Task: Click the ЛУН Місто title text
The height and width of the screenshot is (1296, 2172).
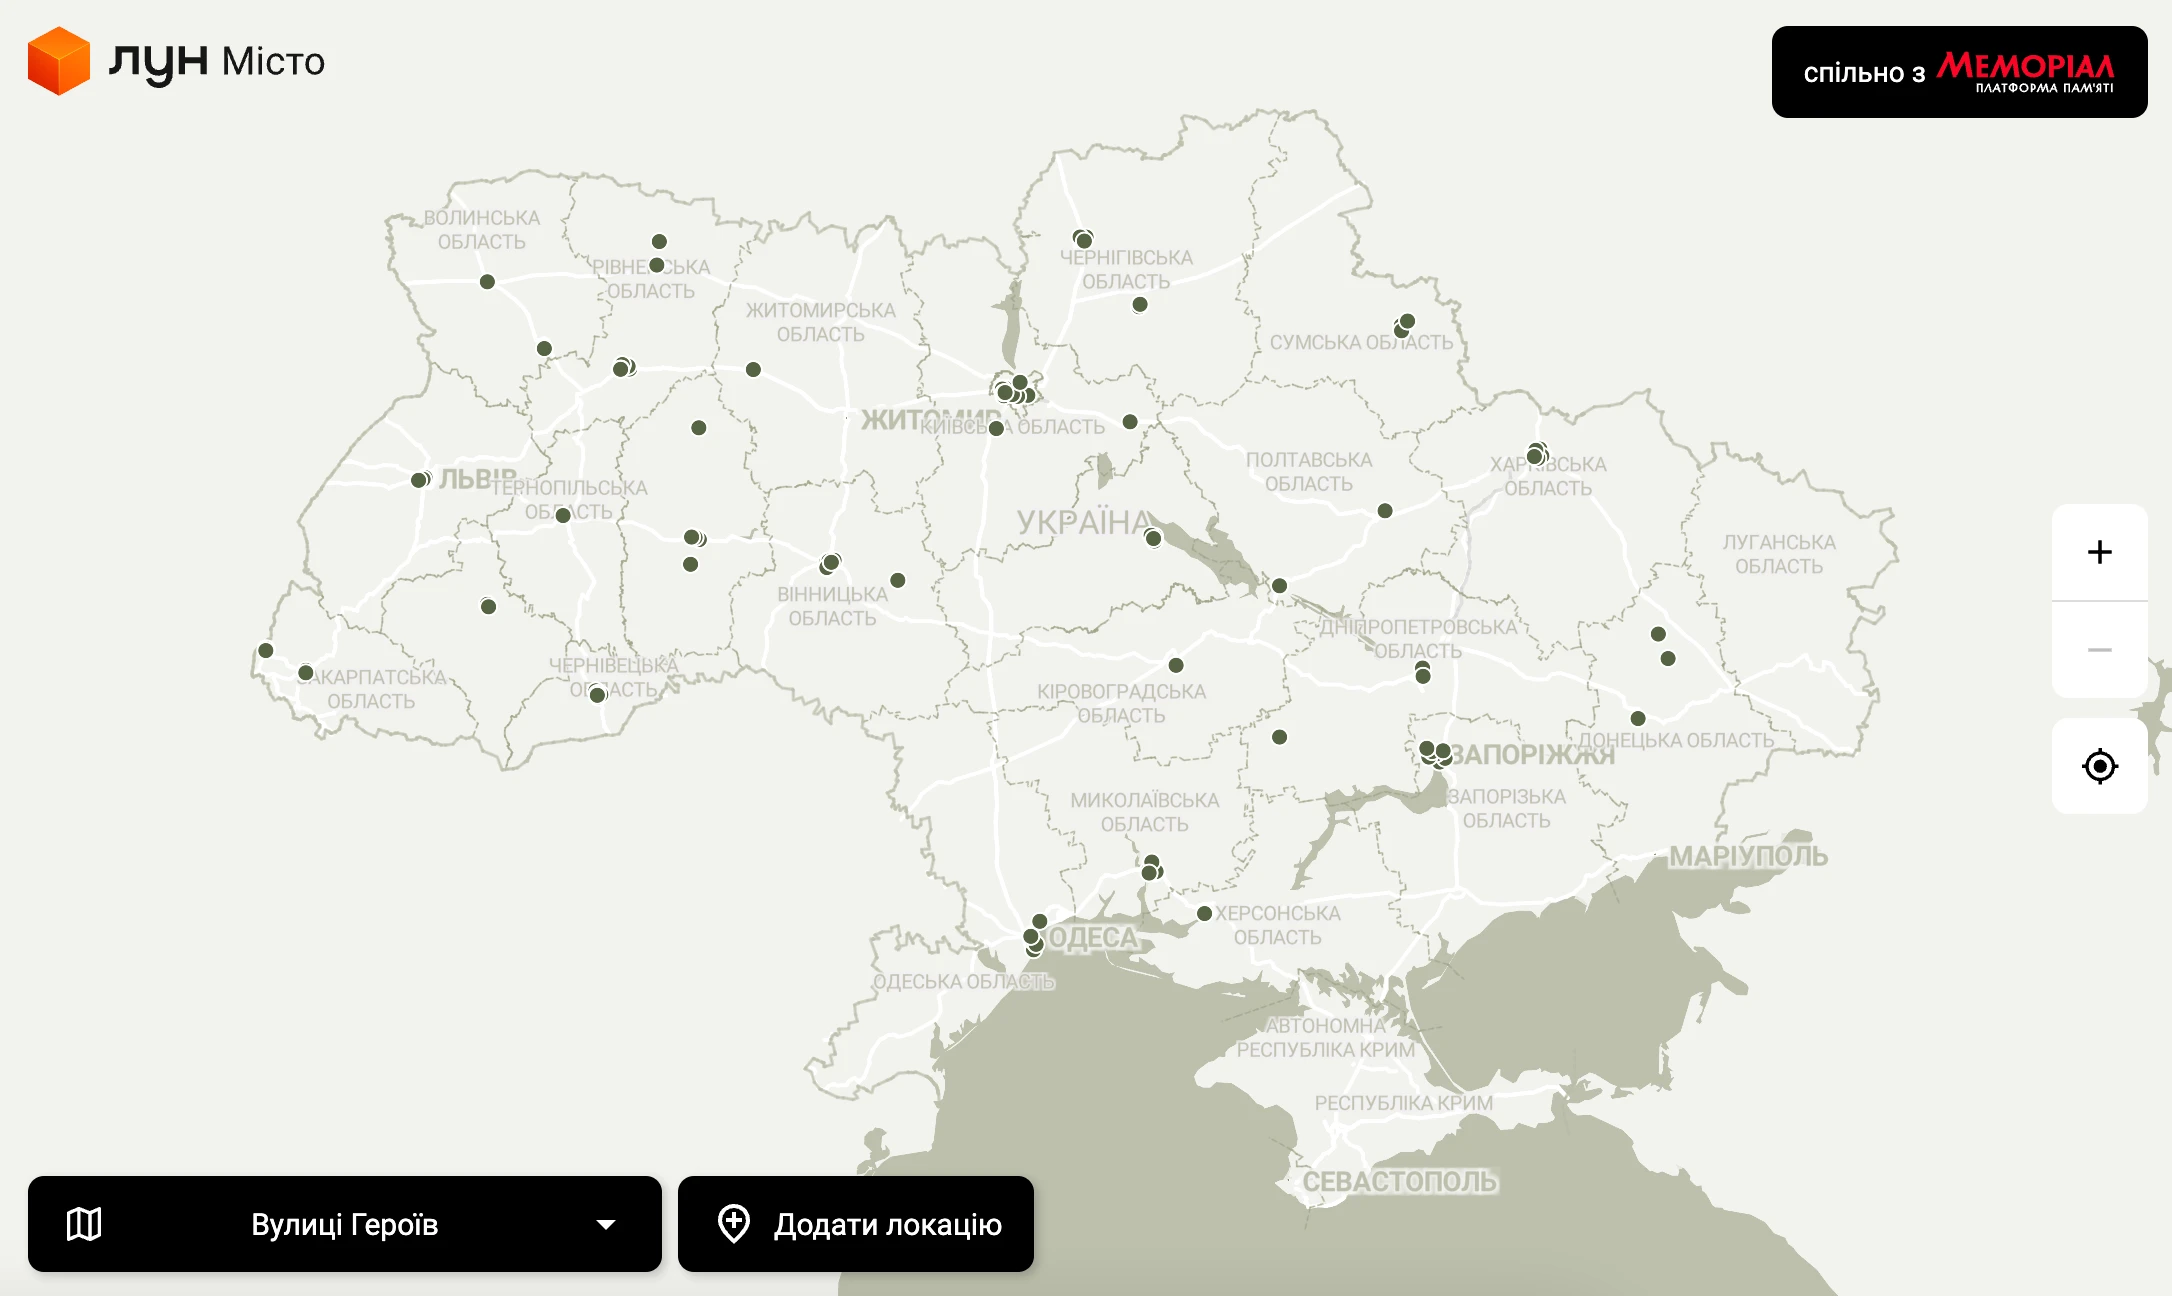Action: pos(217,62)
